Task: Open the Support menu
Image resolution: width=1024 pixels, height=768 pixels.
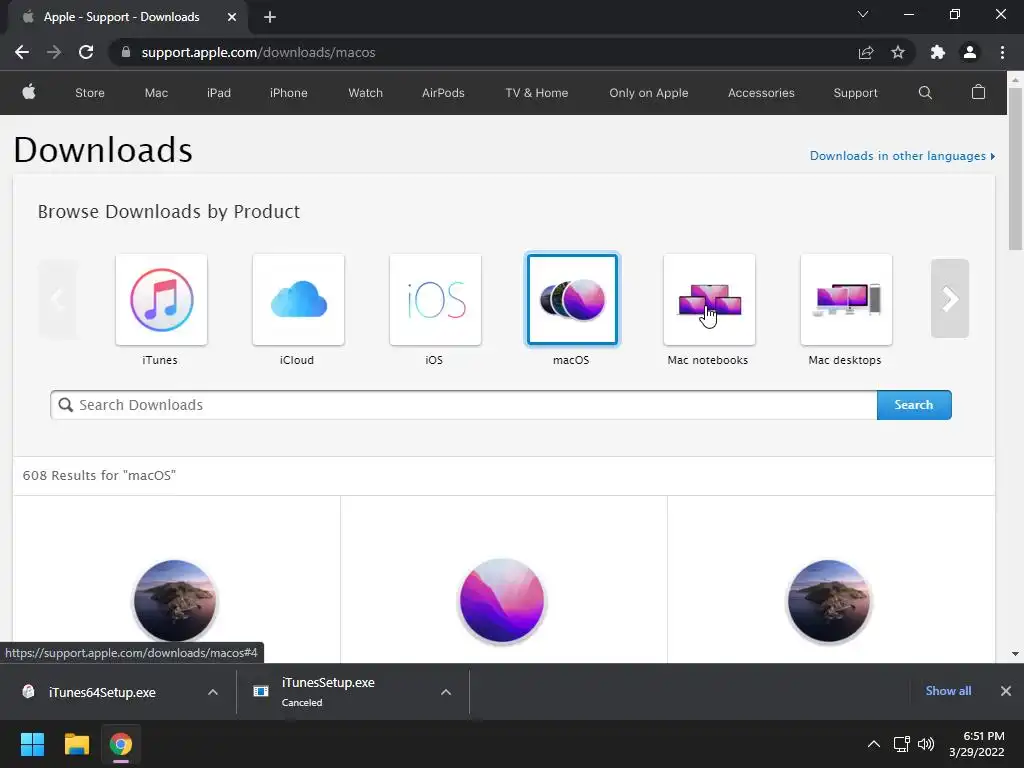Action: coord(856,93)
